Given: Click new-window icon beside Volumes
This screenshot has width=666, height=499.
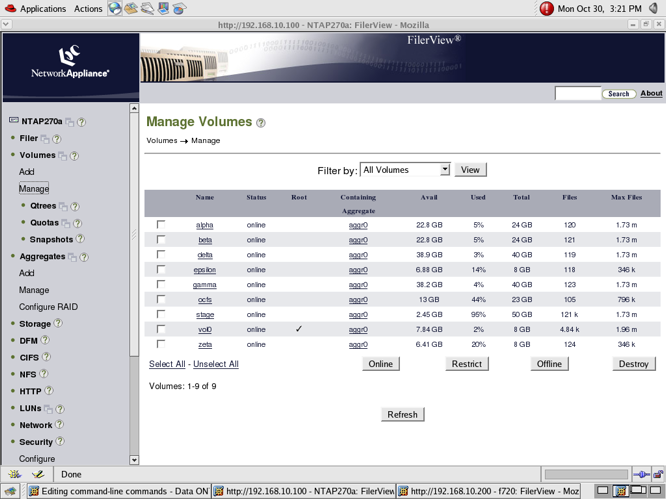Looking at the screenshot, I should (x=62, y=156).
